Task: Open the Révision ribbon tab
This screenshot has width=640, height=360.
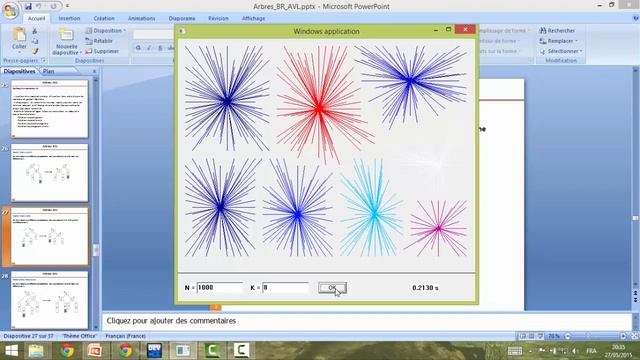Action: pyautogui.click(x=218, y=18)
